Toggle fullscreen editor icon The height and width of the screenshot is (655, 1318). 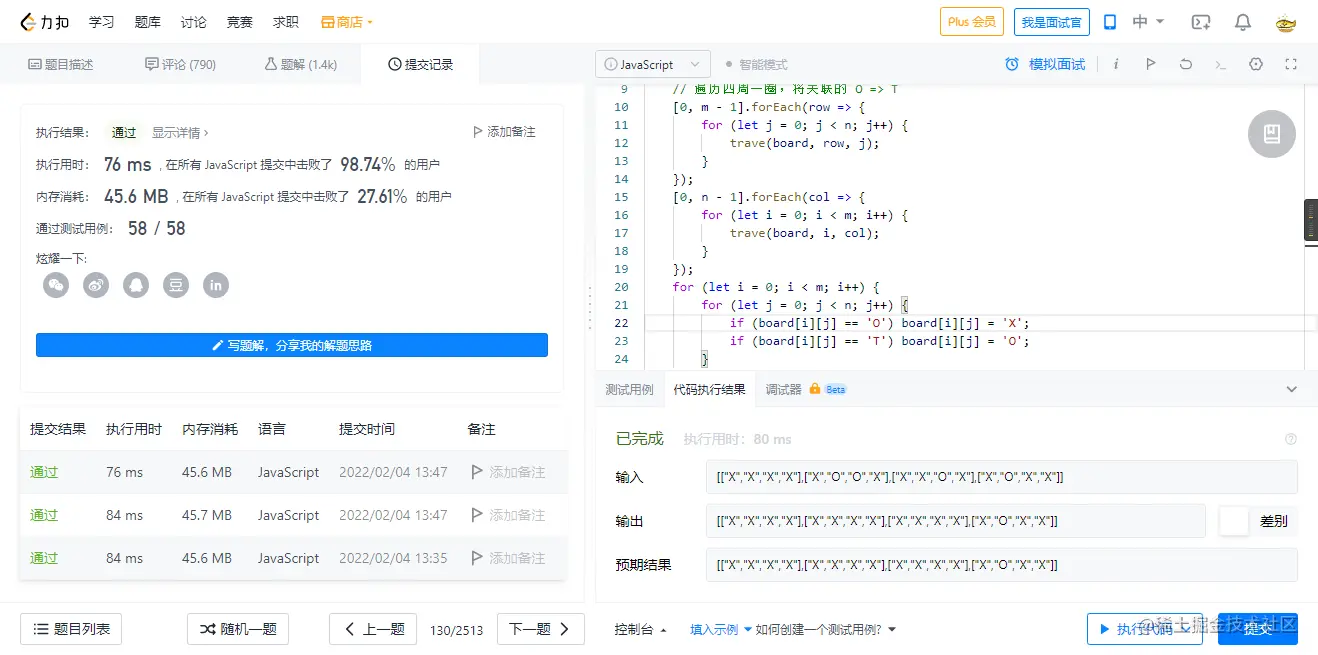pos(1291,64)
